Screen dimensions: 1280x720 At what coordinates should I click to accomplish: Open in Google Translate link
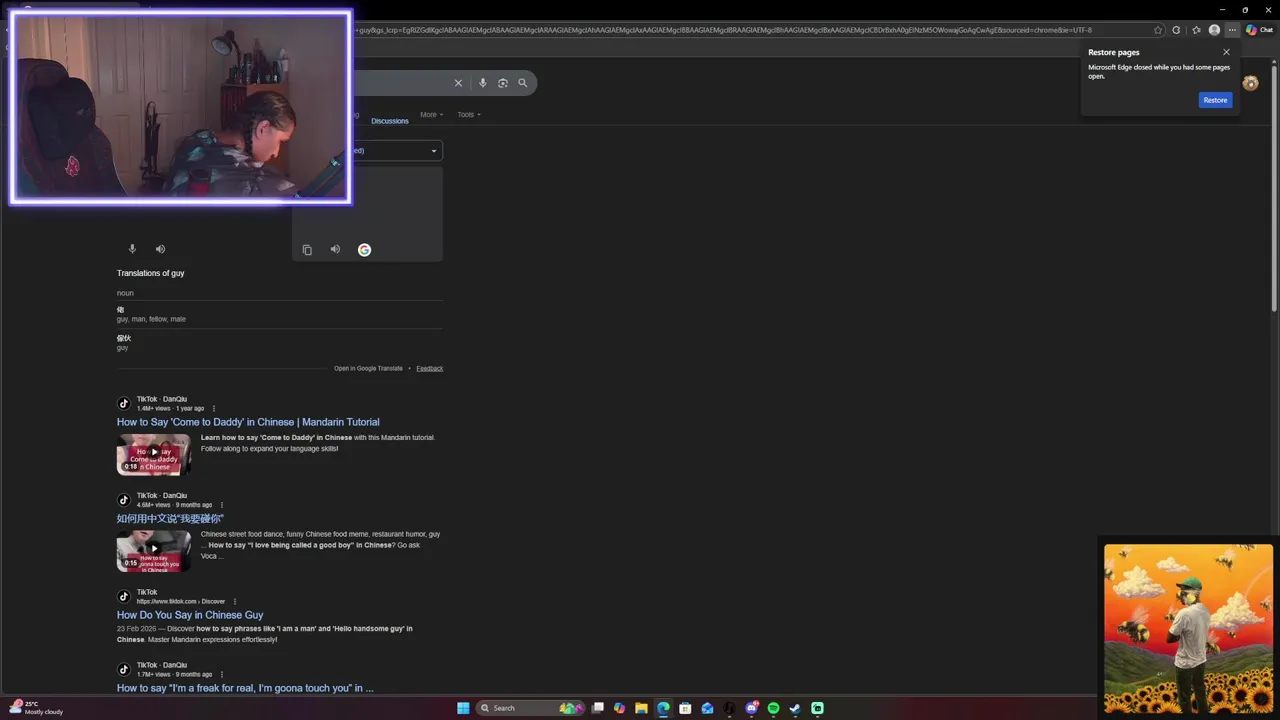(368, 368)
